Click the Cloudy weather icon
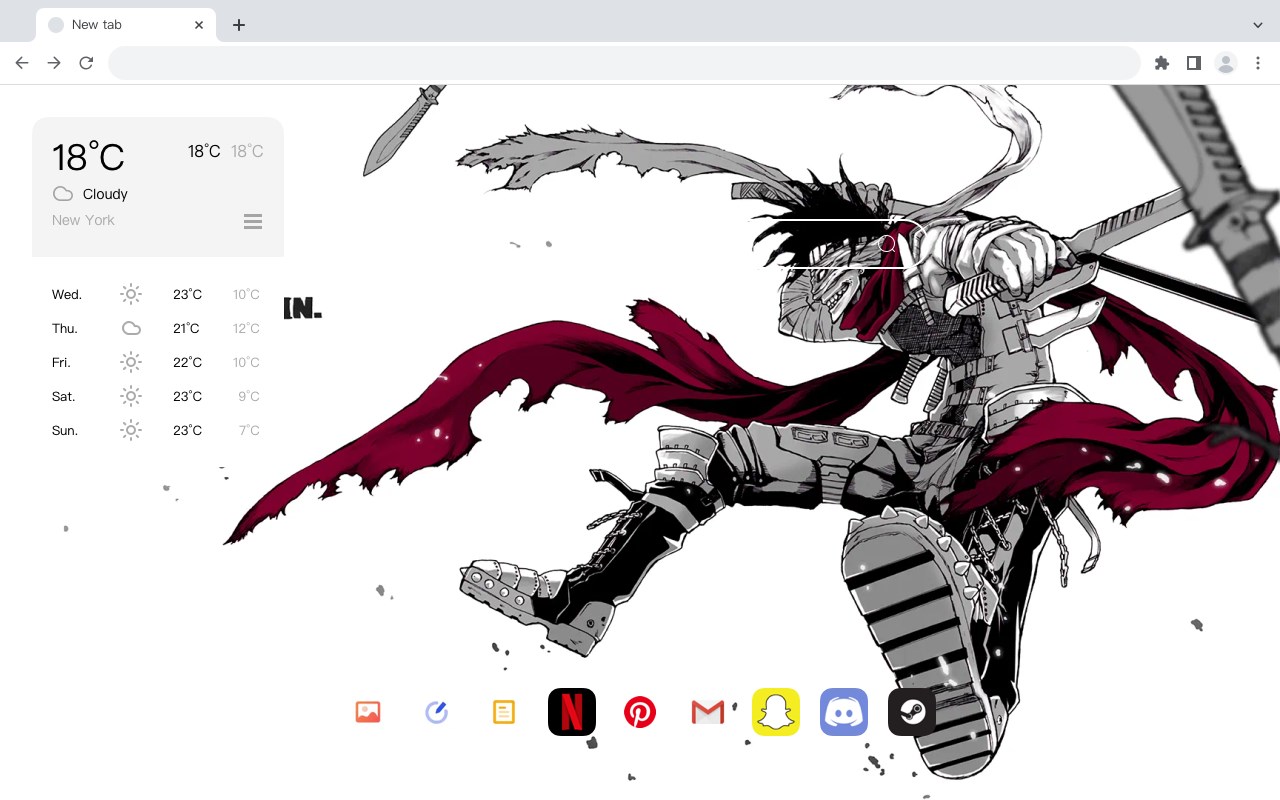 63,194
